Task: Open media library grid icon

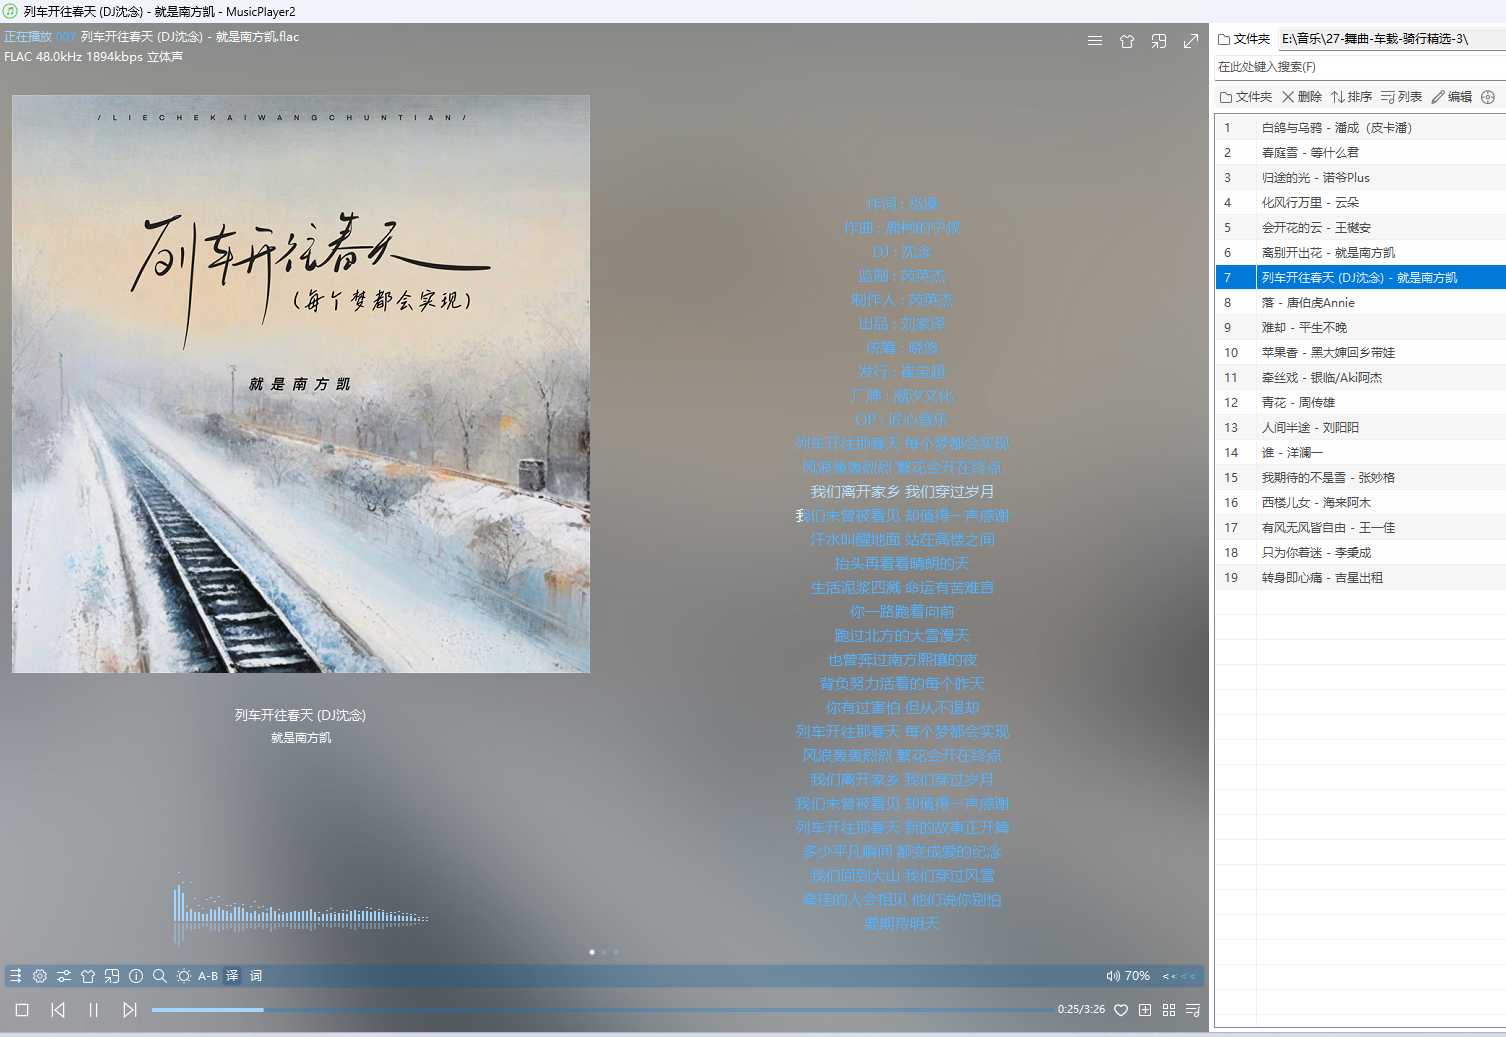Action: 1169,1010
